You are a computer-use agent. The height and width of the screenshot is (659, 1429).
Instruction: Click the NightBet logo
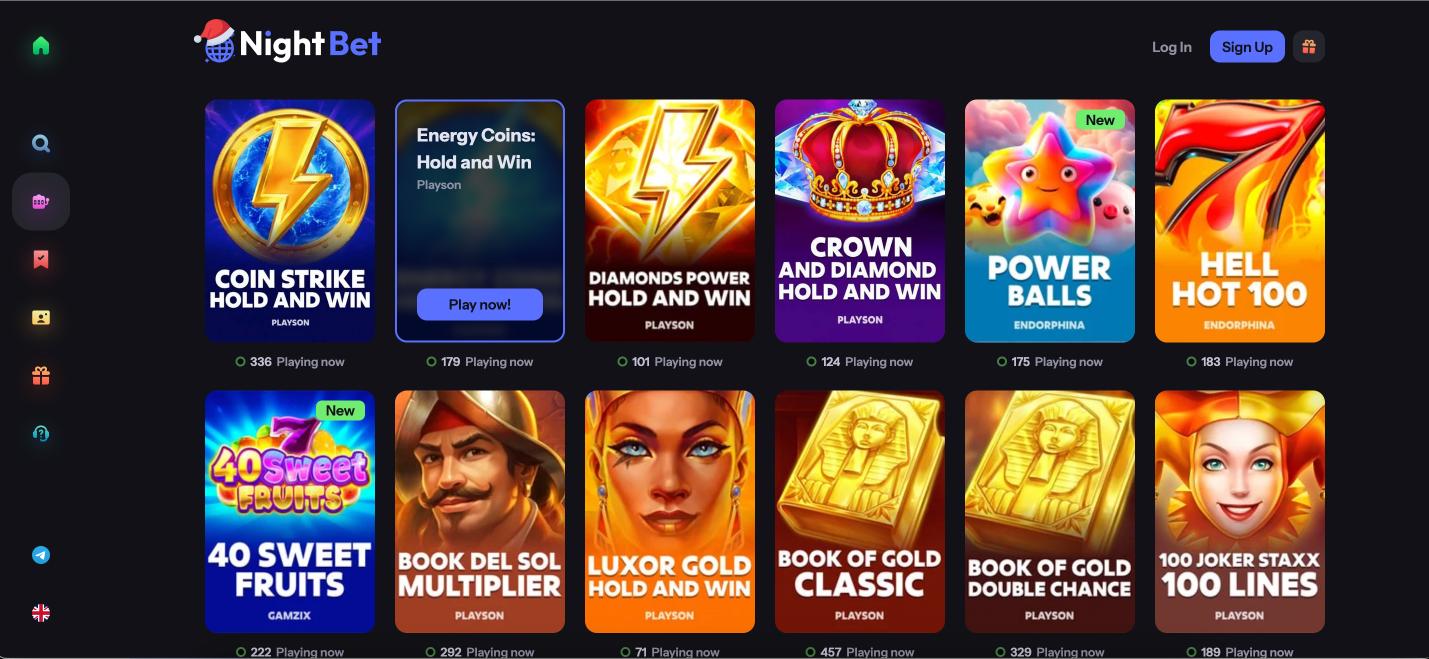(x=288, y=42)
